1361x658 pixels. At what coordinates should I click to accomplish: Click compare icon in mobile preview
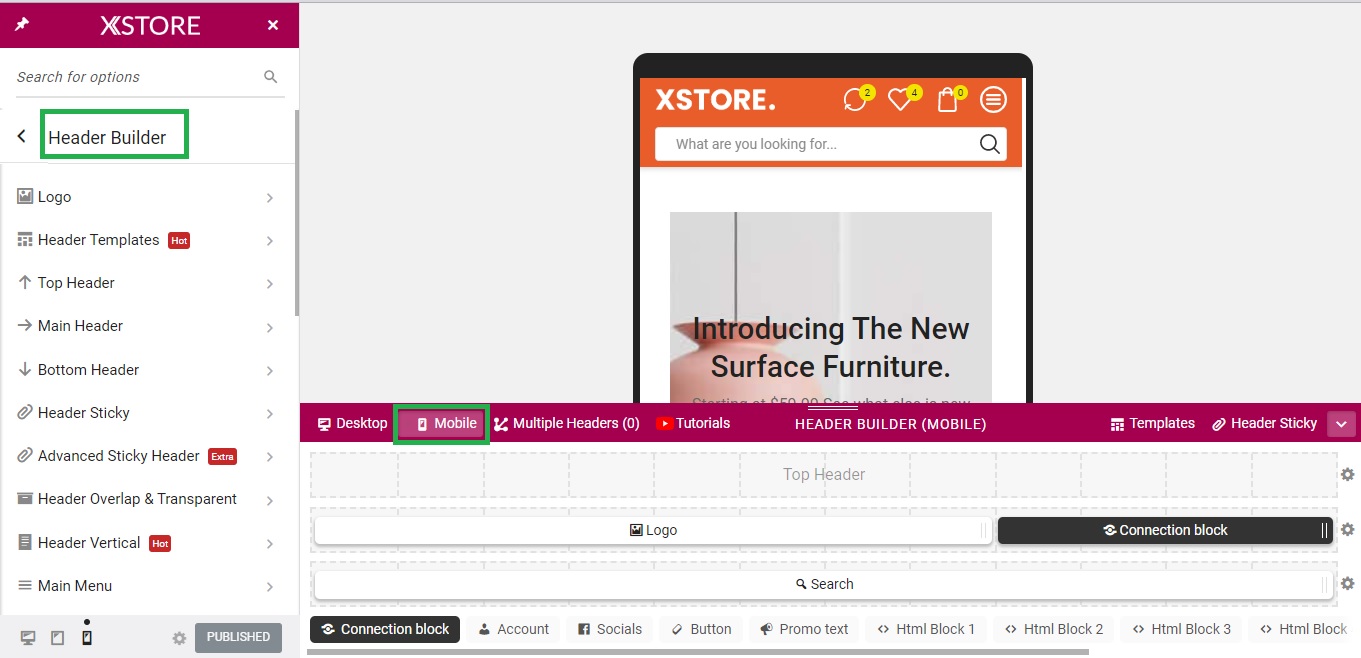click(856, 99)
